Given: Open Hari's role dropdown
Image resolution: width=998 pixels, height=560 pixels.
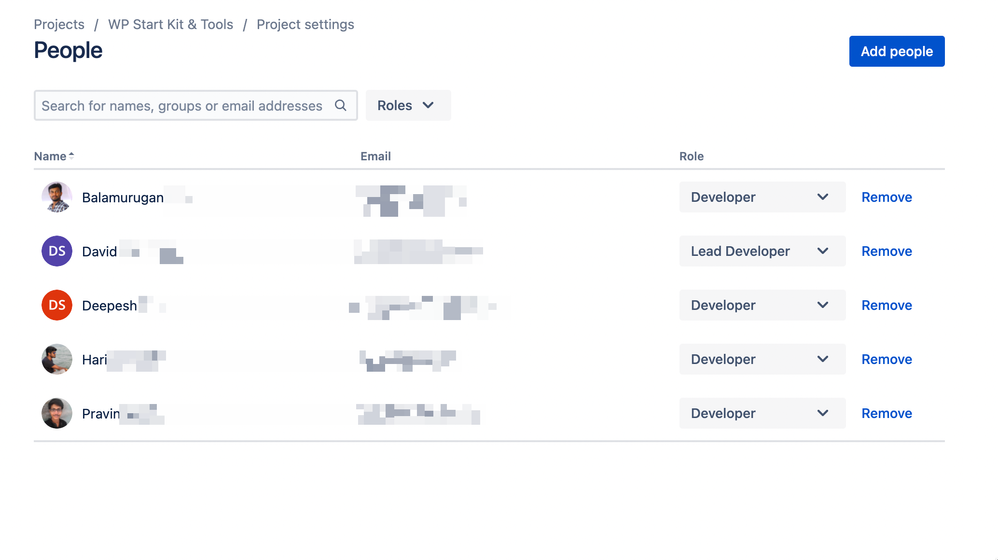Looking at the screenshot, I should tap(762, 360).
